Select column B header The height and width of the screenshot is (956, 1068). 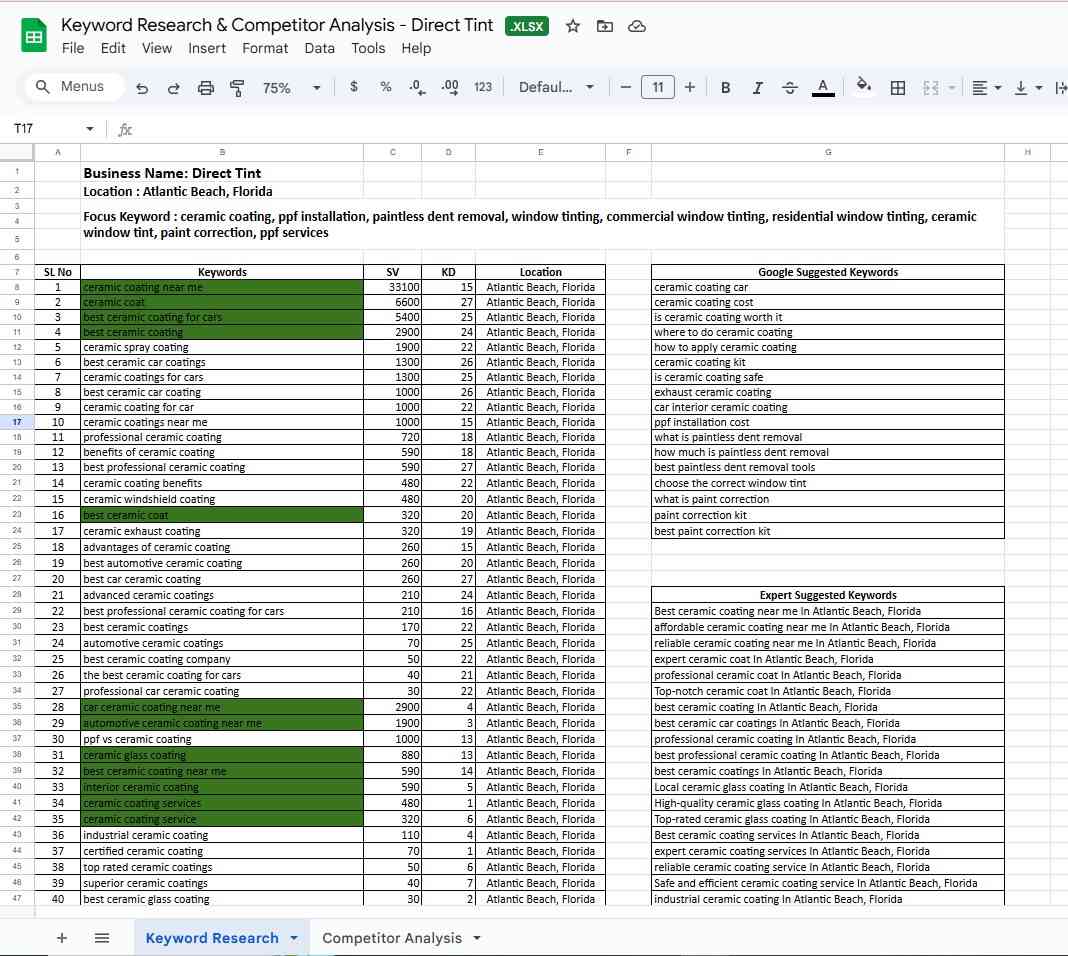pyautogui.click(x=222, y=153)
